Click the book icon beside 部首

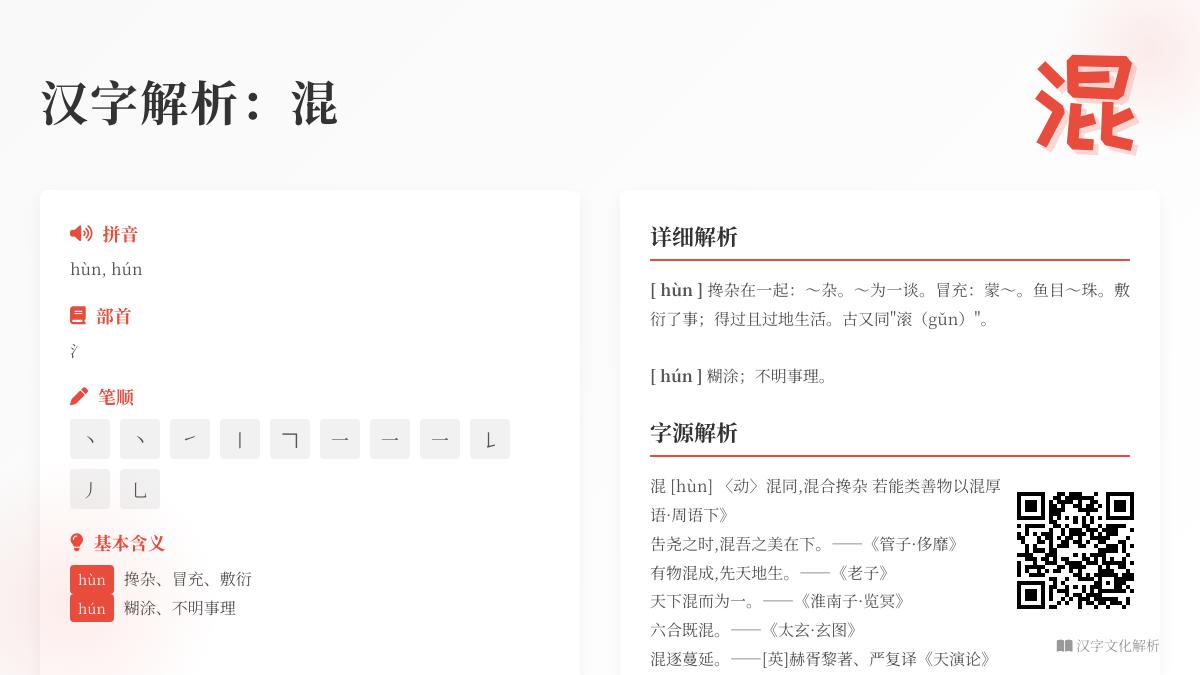tap(78, 316)
